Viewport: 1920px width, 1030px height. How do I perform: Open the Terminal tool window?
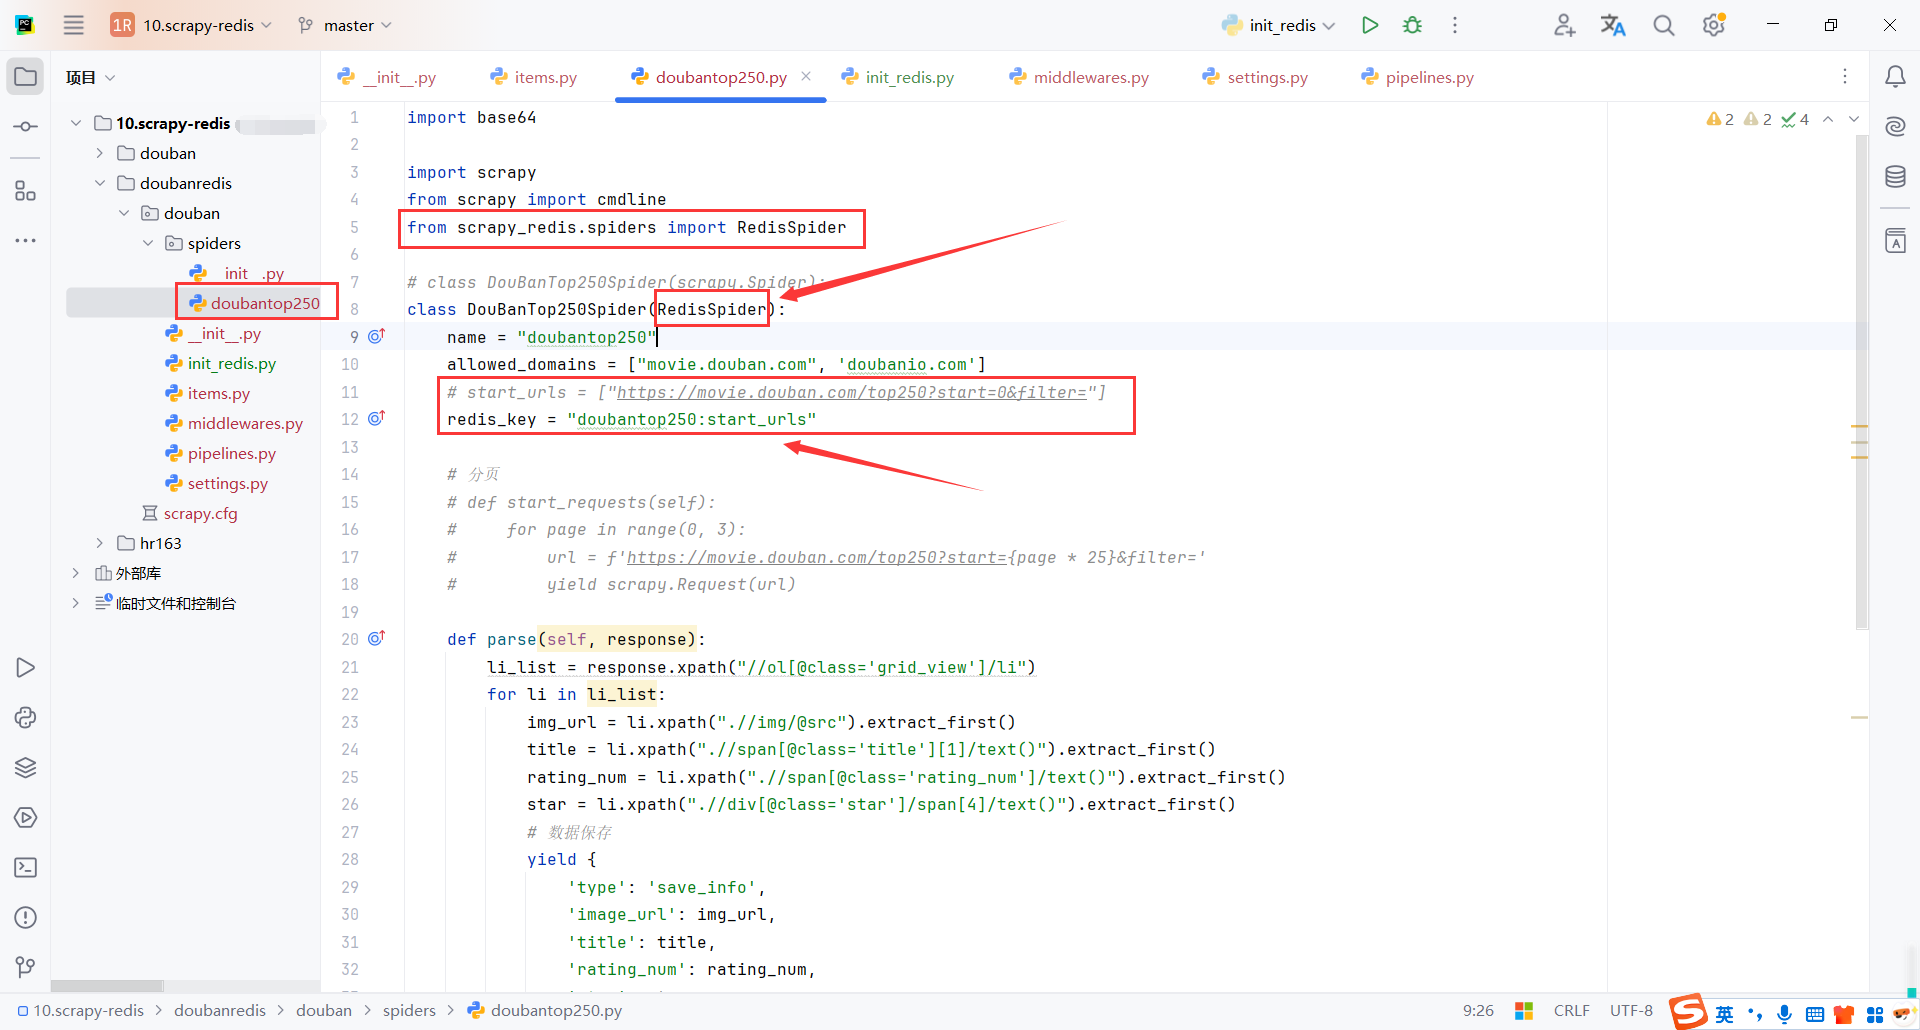(25, 868)
